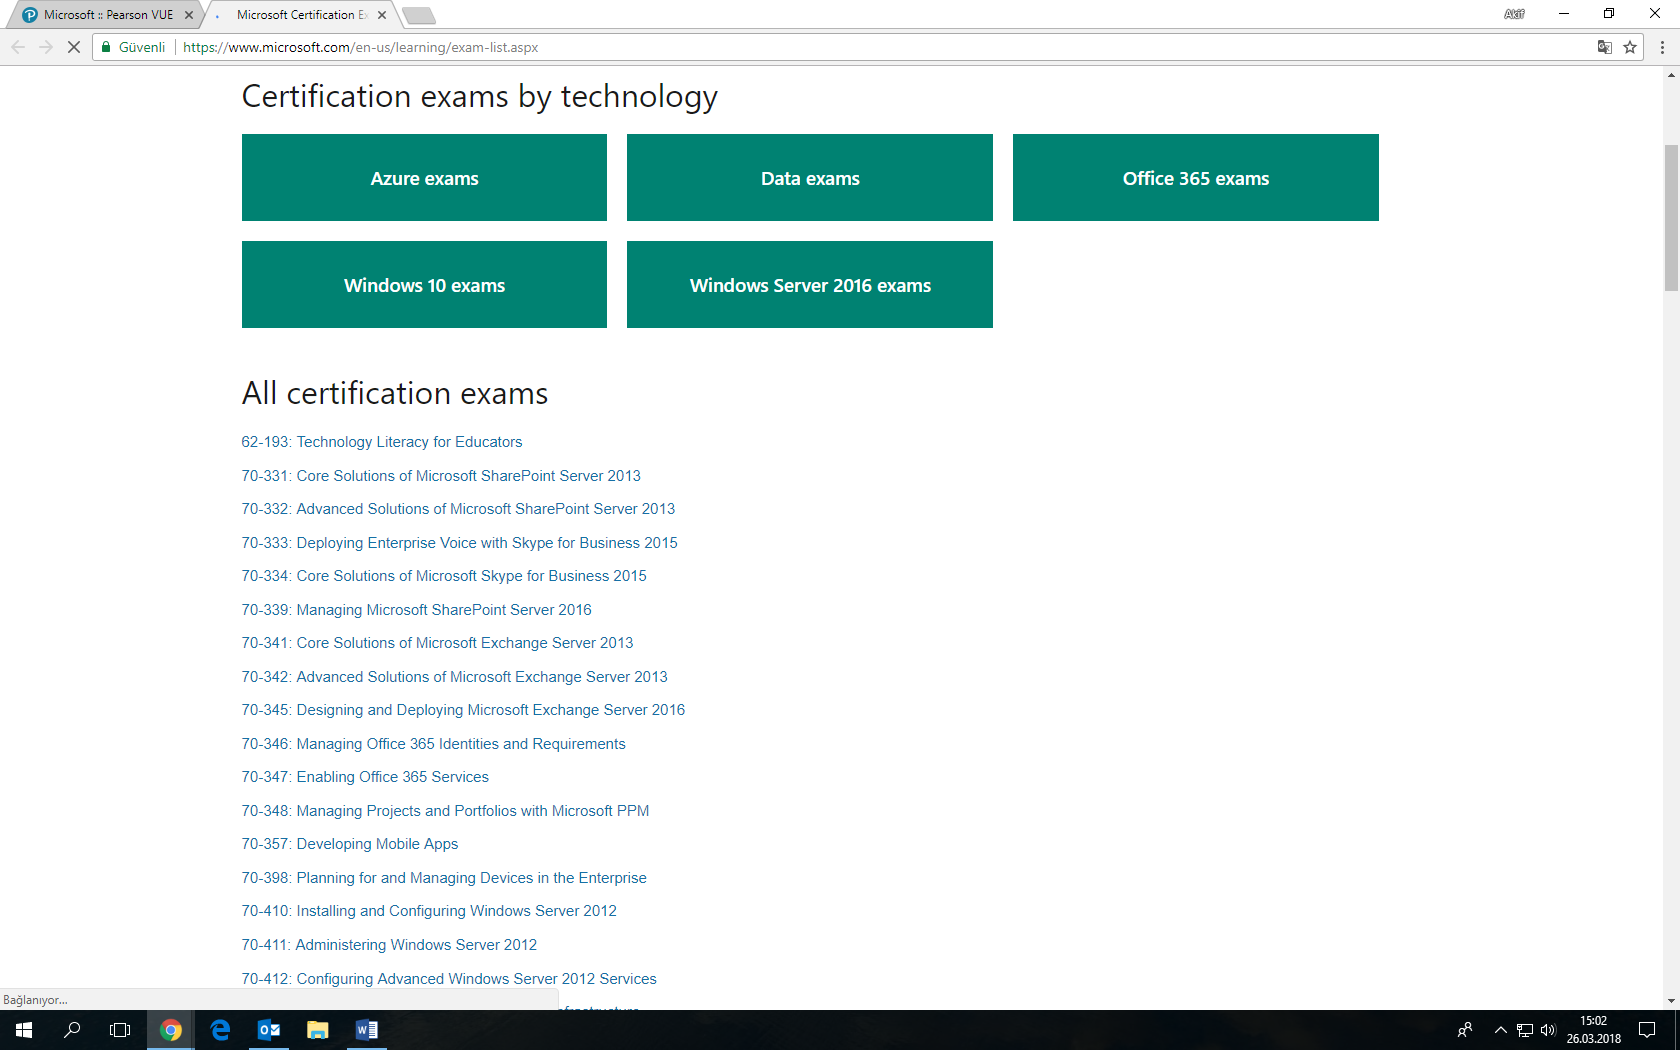1680x1050 pixels.
Task: Open 70-334 Core Solutions Skype for Business link
Action: (444, 576)
